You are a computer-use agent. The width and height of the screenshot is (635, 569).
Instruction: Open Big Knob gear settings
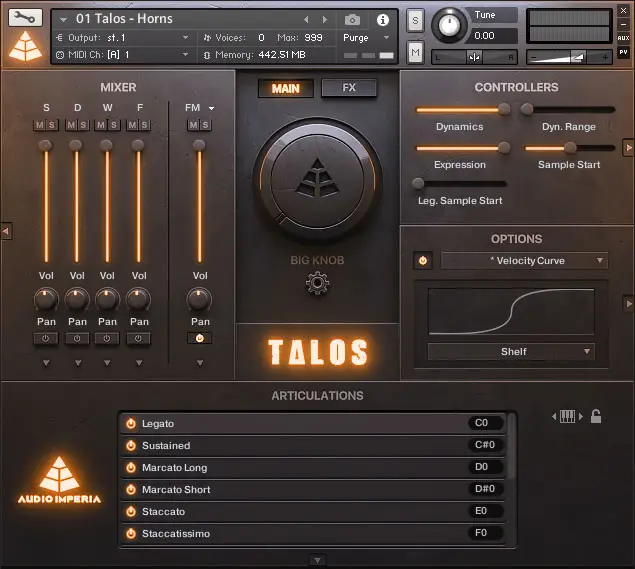click(317, 283)
